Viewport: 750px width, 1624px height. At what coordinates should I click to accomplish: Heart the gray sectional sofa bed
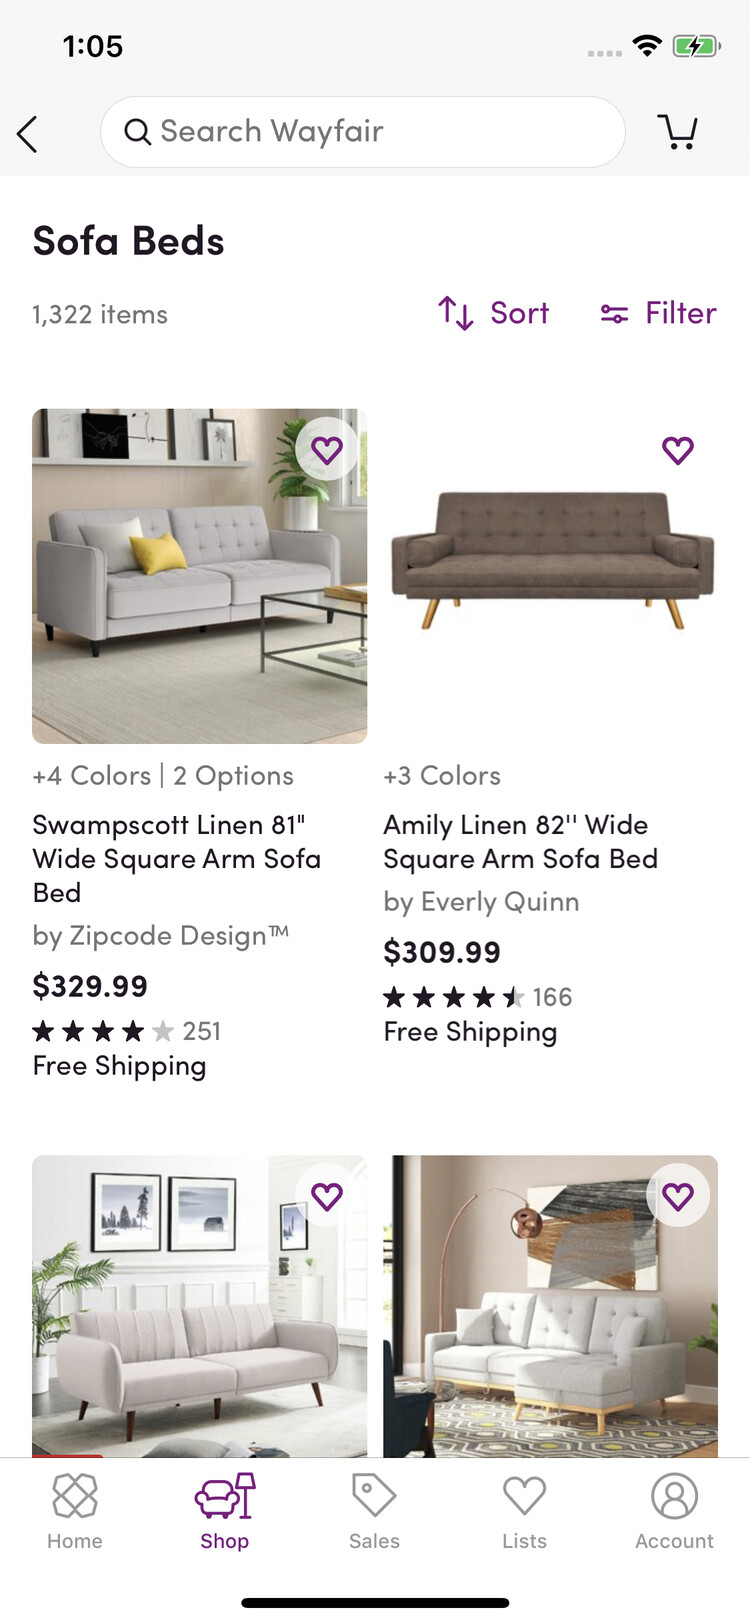[678, 1196]
